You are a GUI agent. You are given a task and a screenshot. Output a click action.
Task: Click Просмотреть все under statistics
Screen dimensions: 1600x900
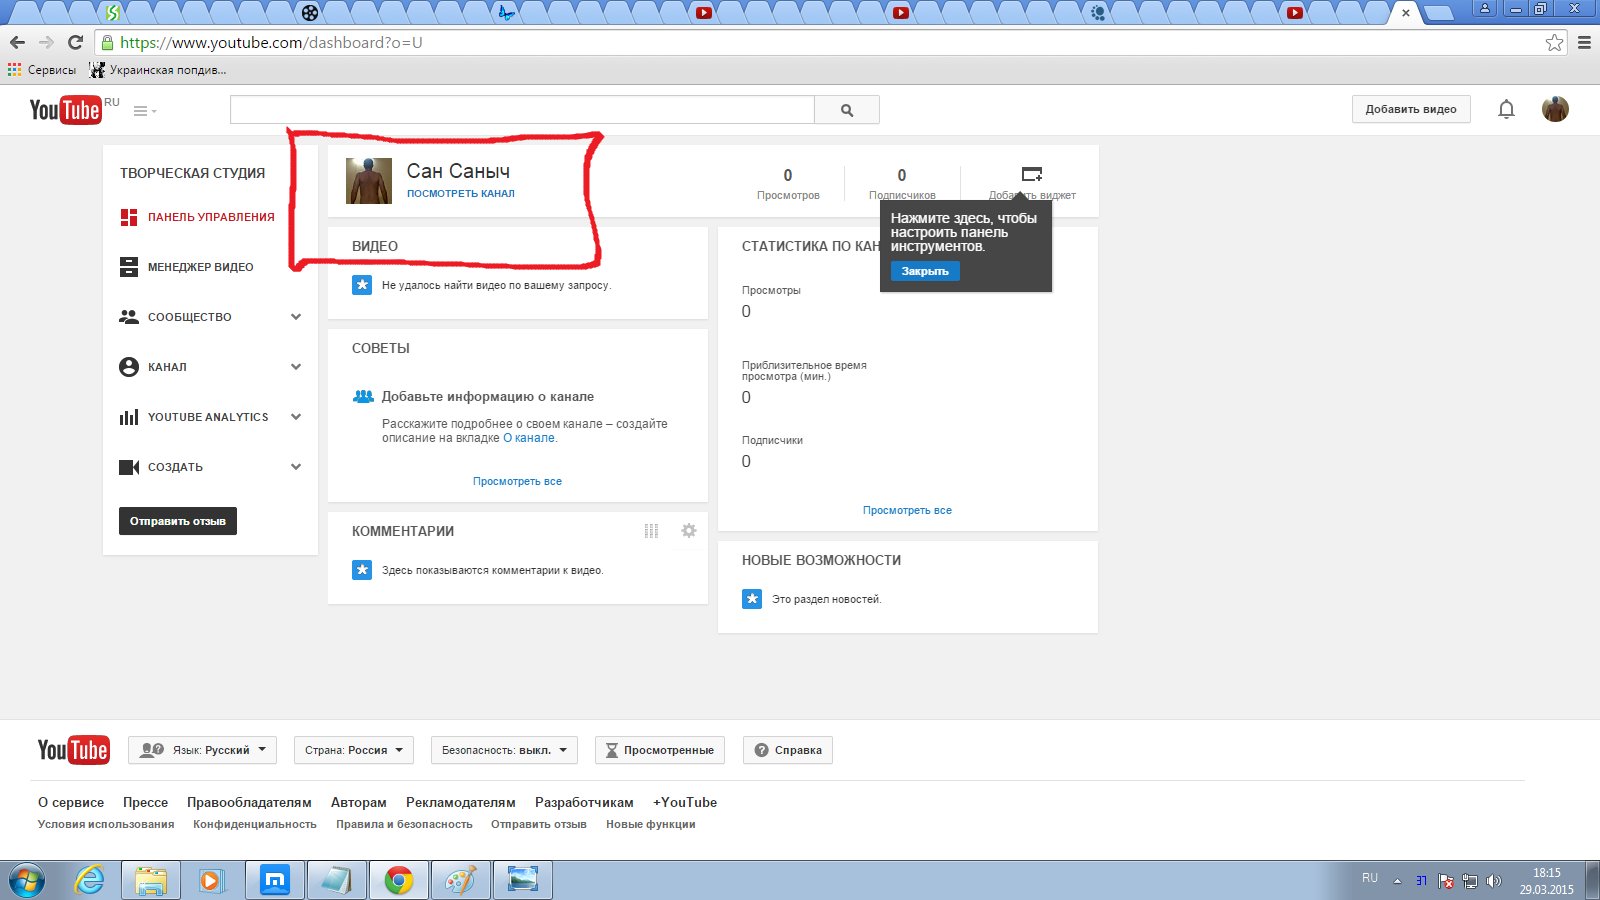click(907, 510)
